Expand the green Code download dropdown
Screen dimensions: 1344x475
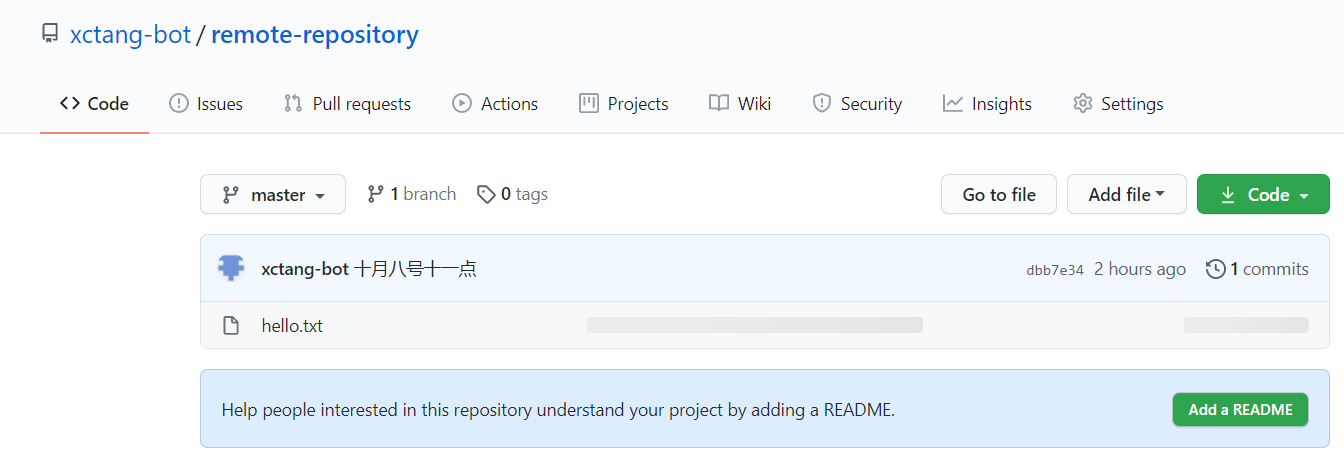click(1263, 194)
